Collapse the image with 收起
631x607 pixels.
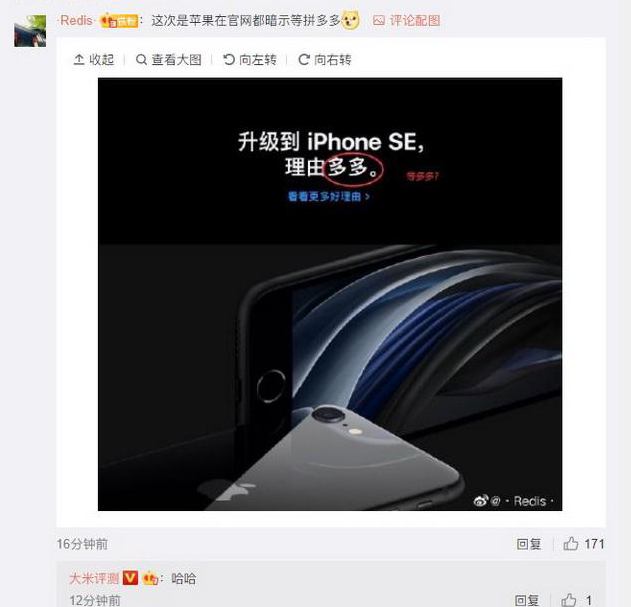tap(94, 60)
